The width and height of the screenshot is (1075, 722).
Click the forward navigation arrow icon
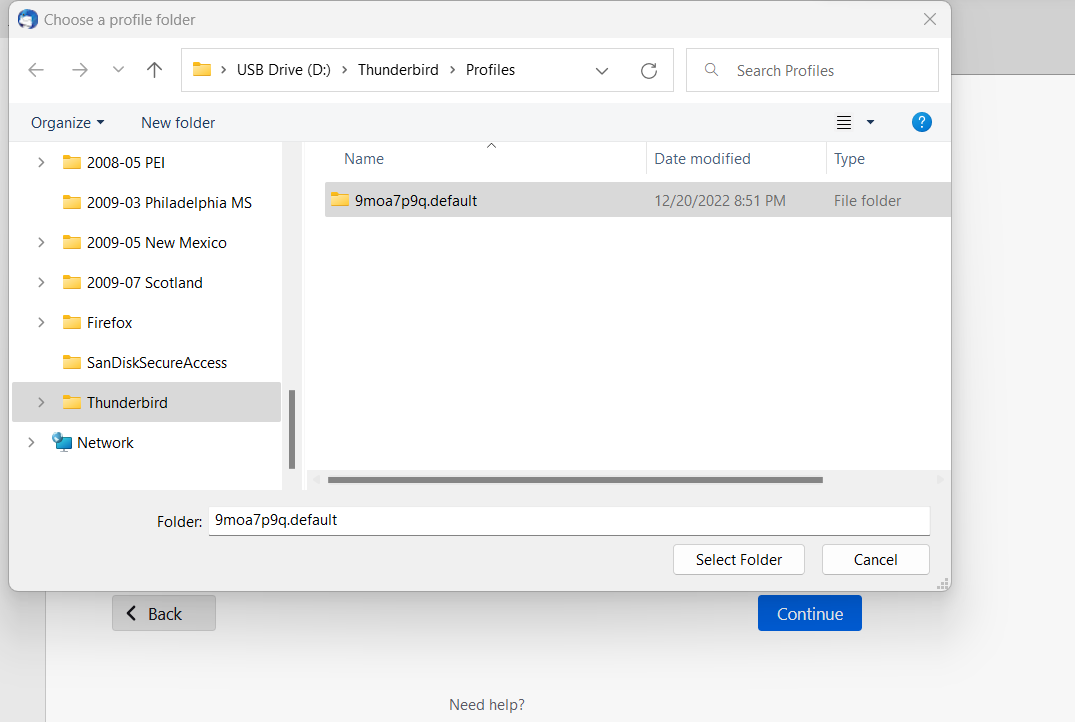click(x=80, y=70)
